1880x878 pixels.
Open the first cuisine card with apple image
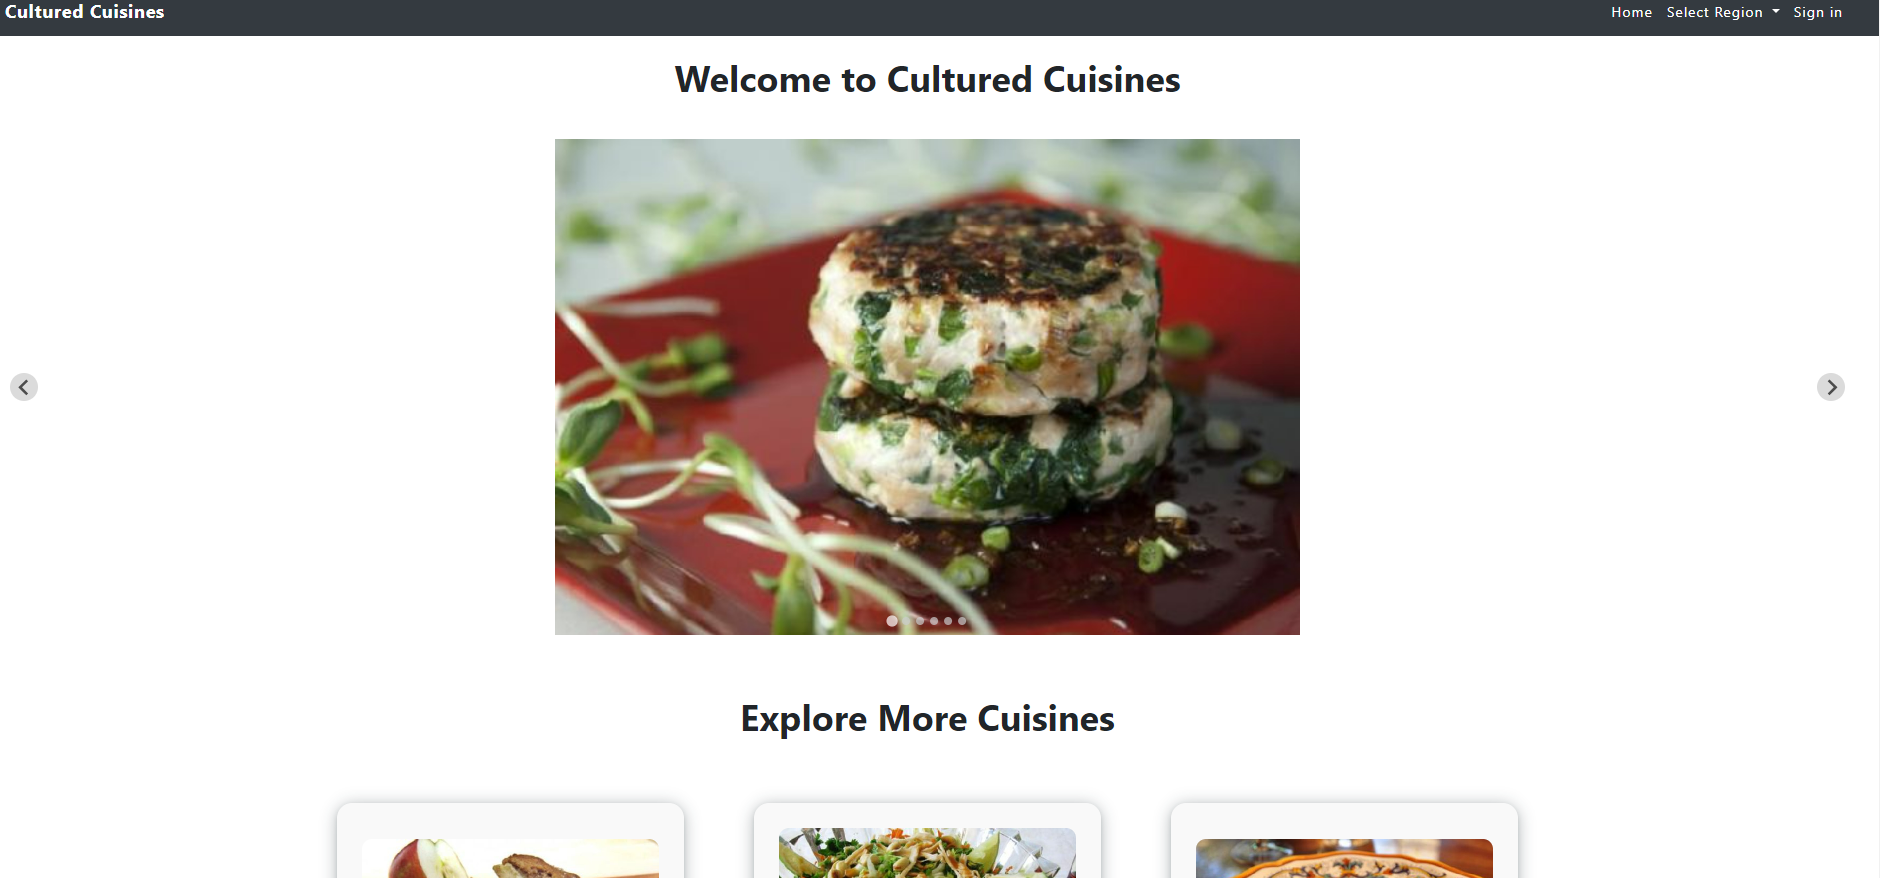(x=510, y=858)
